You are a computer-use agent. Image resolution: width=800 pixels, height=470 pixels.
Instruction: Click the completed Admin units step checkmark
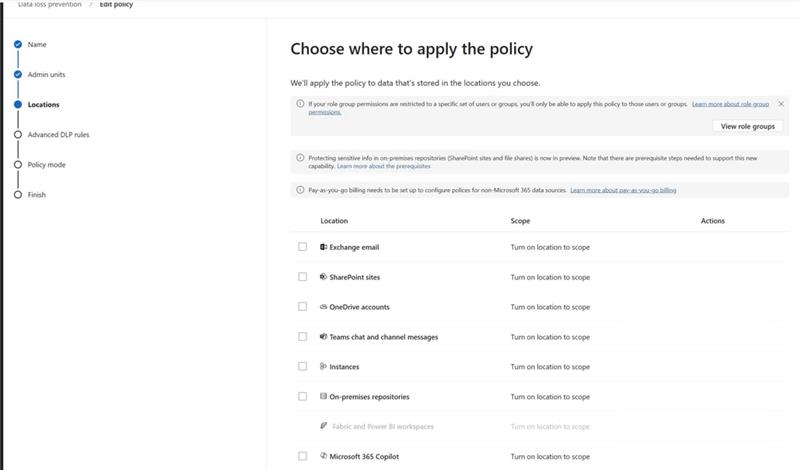(x=18, y=75)
